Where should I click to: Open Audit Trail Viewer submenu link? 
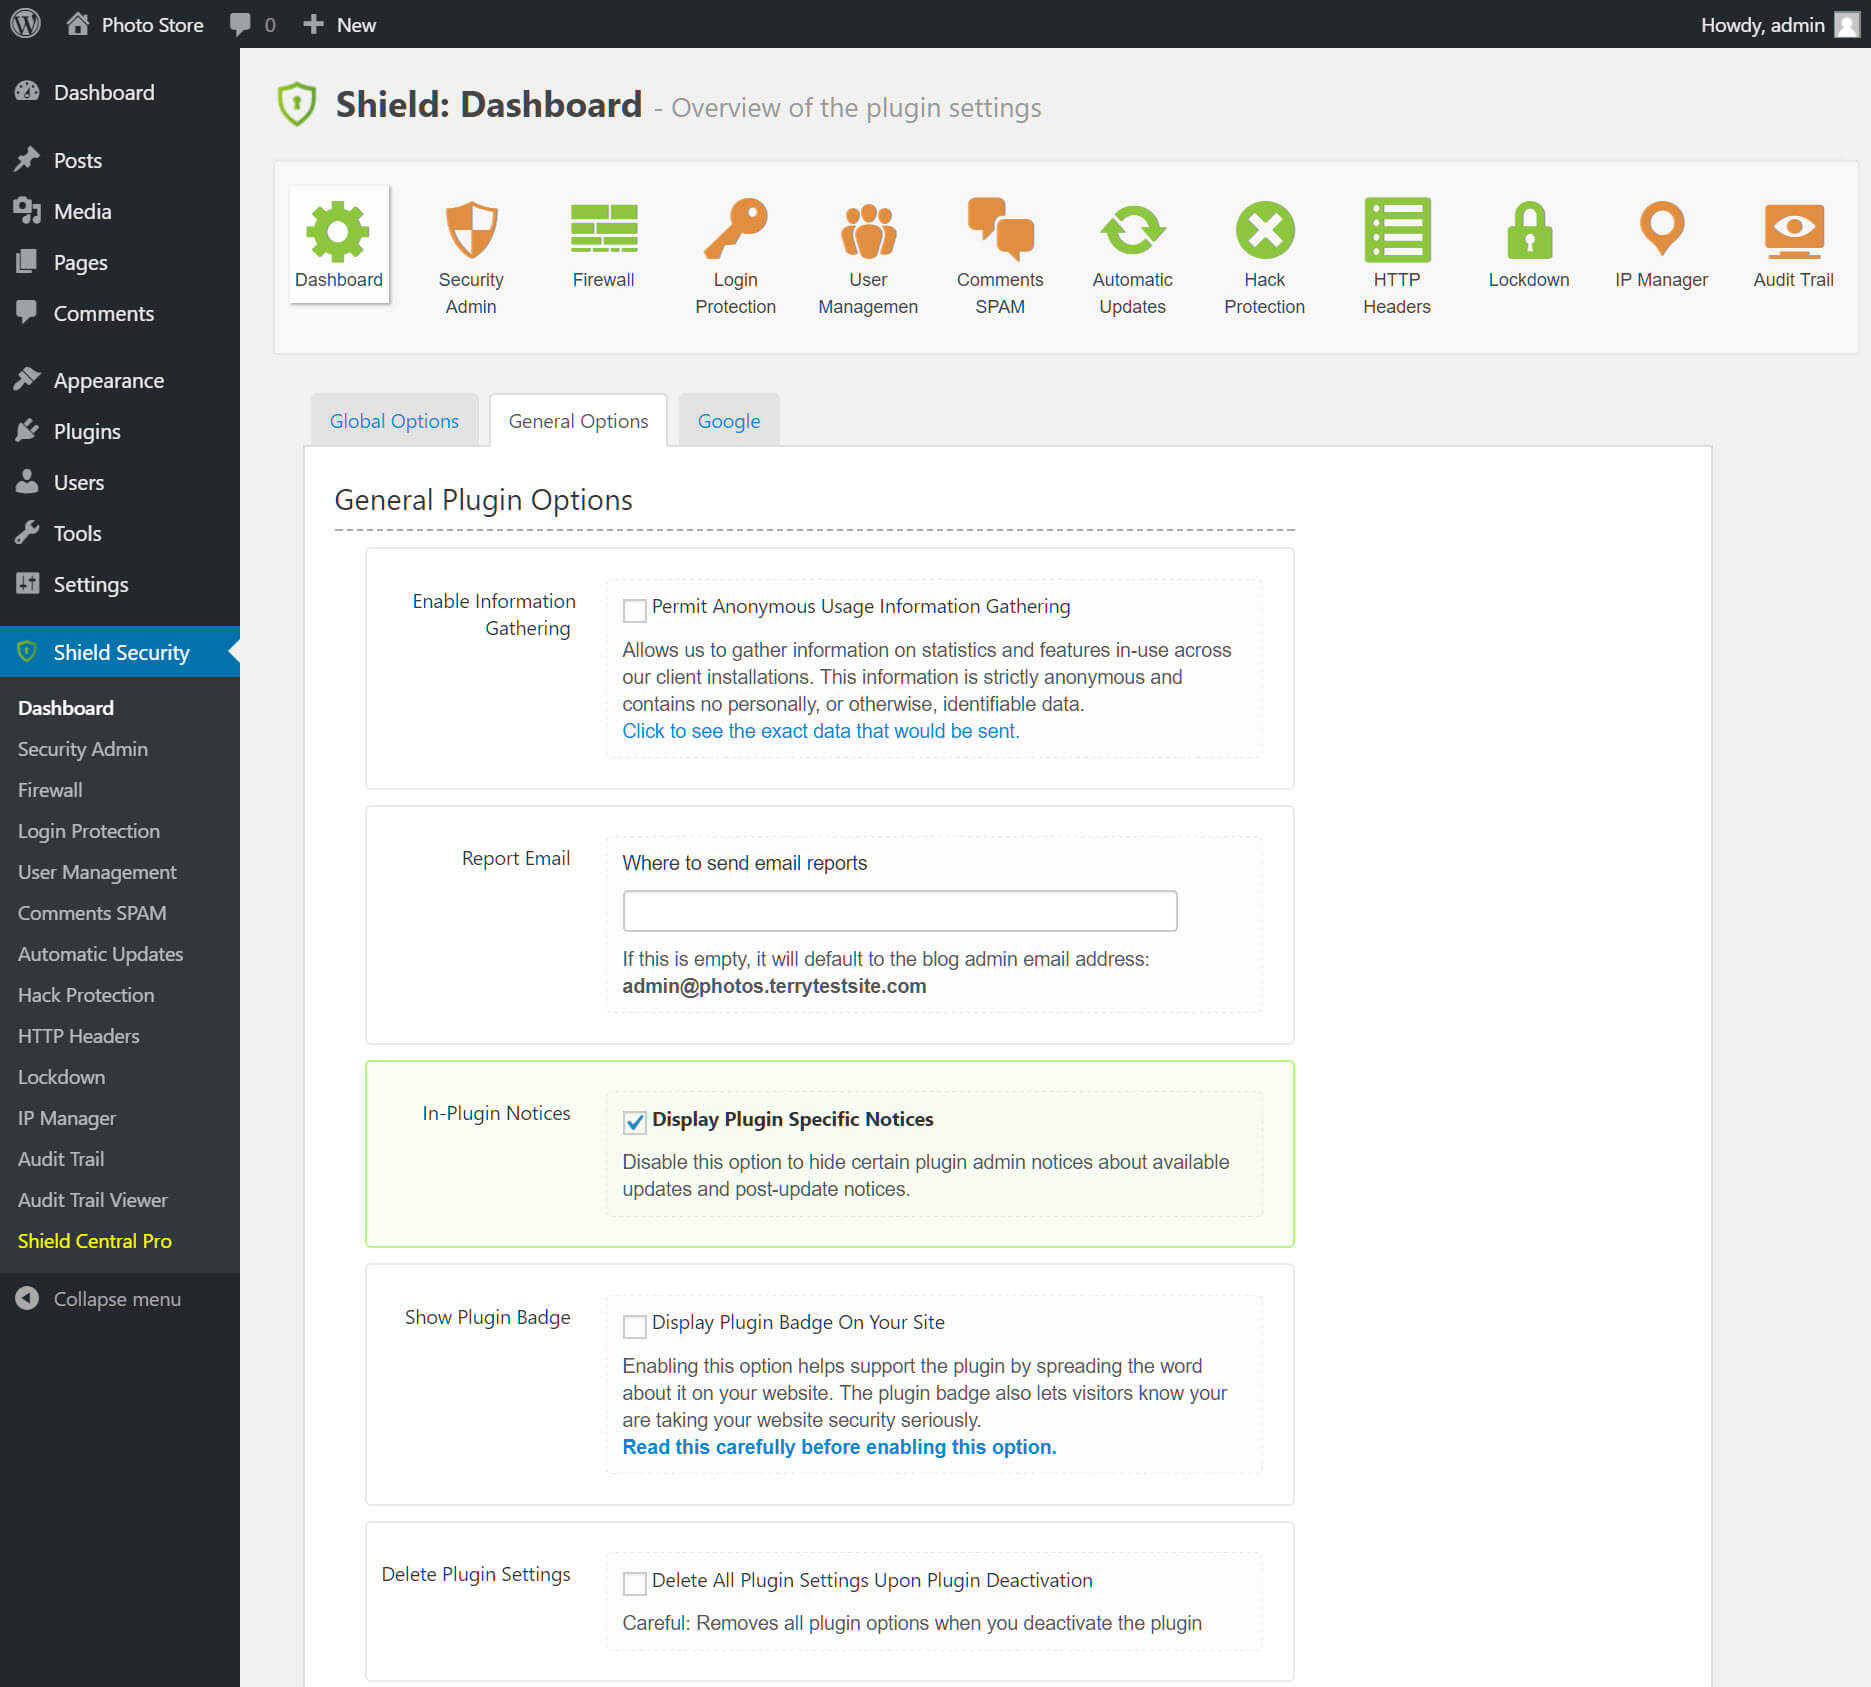point(92,1200)
